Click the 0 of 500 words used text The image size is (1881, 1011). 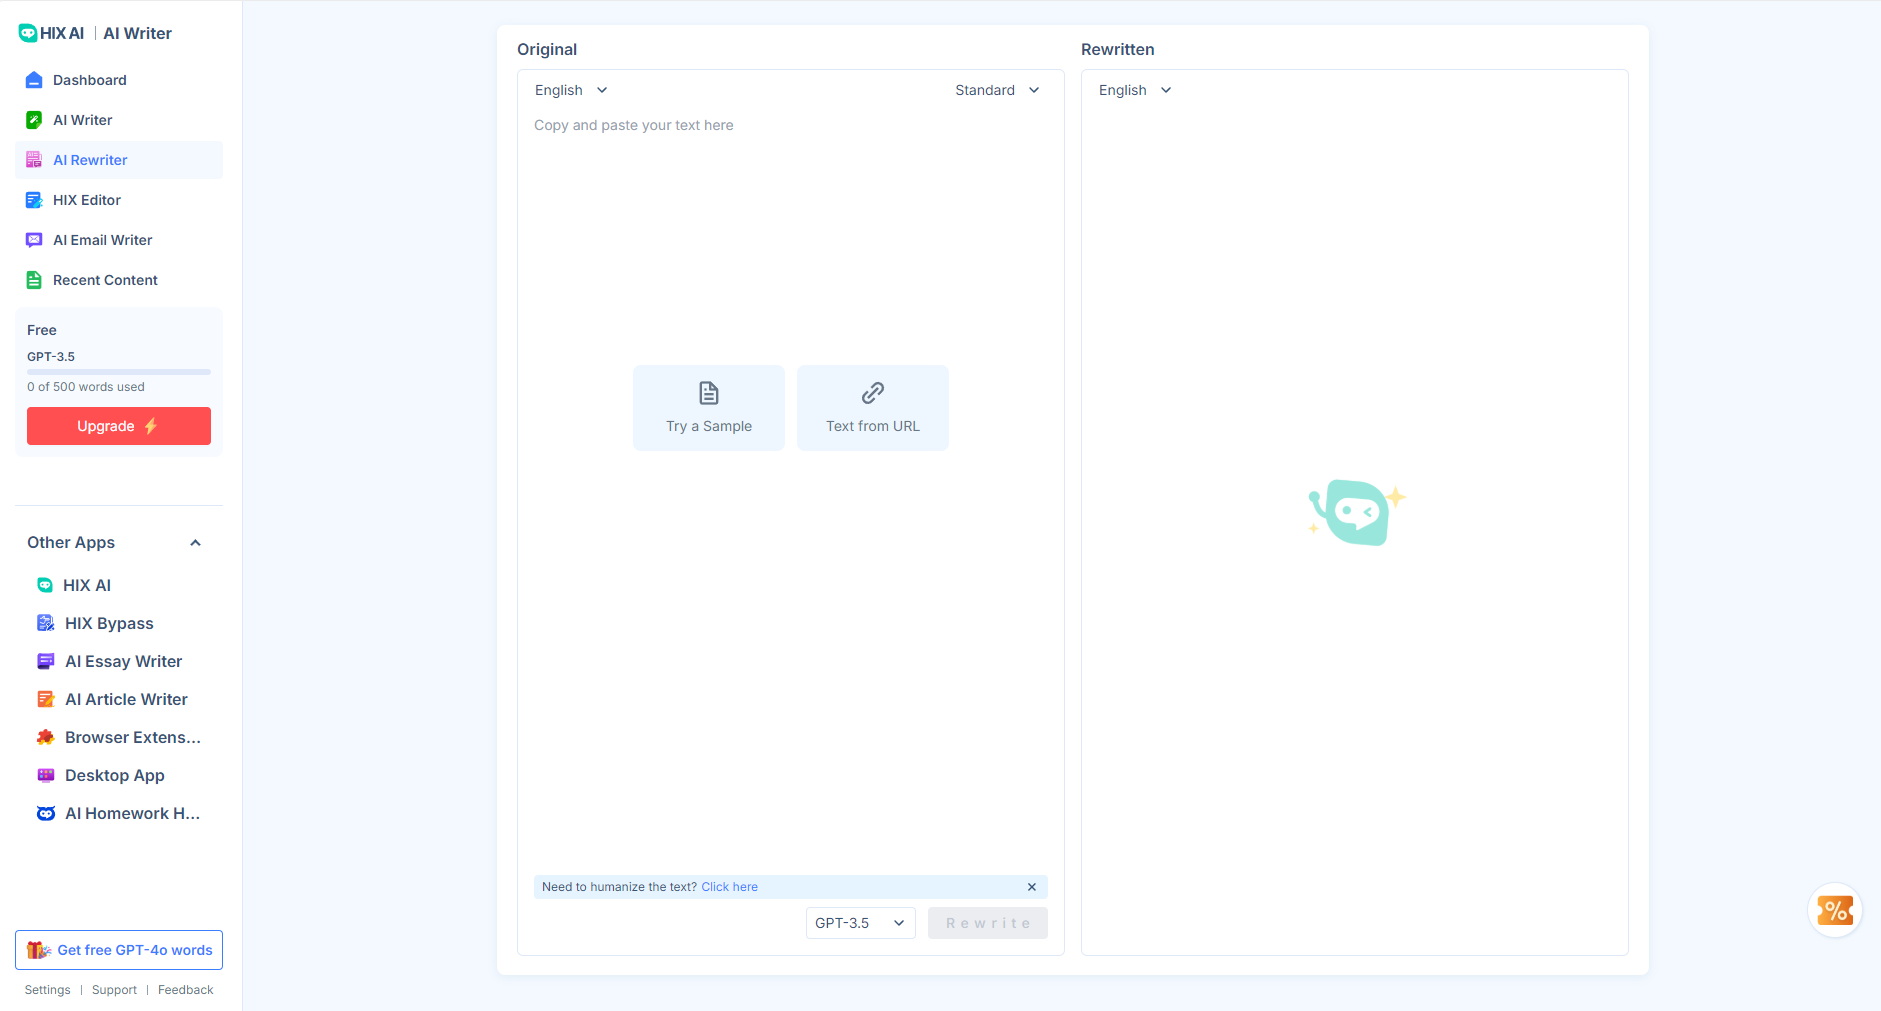click(x=86, y=387)
